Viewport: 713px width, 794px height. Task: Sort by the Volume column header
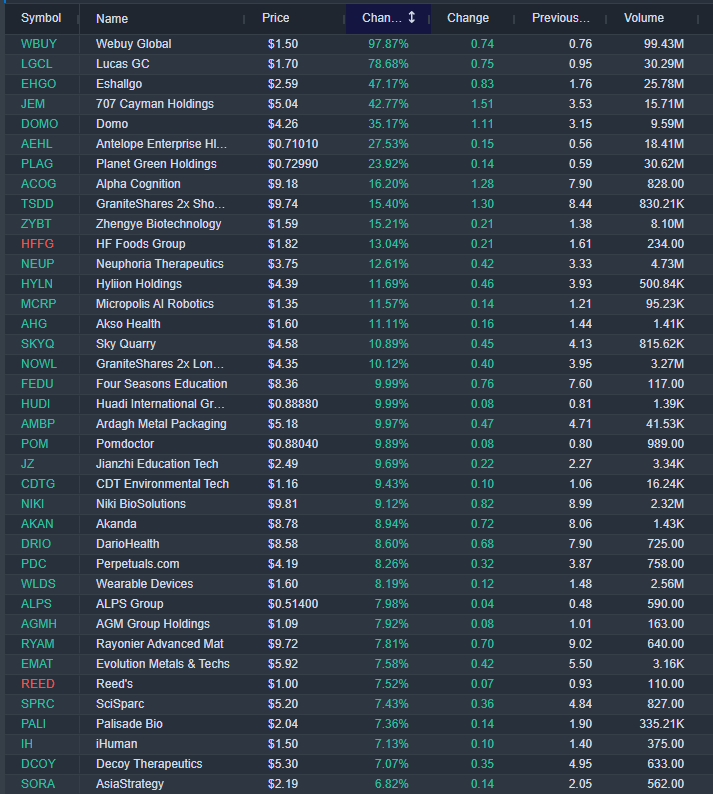[x=644, y=18]
